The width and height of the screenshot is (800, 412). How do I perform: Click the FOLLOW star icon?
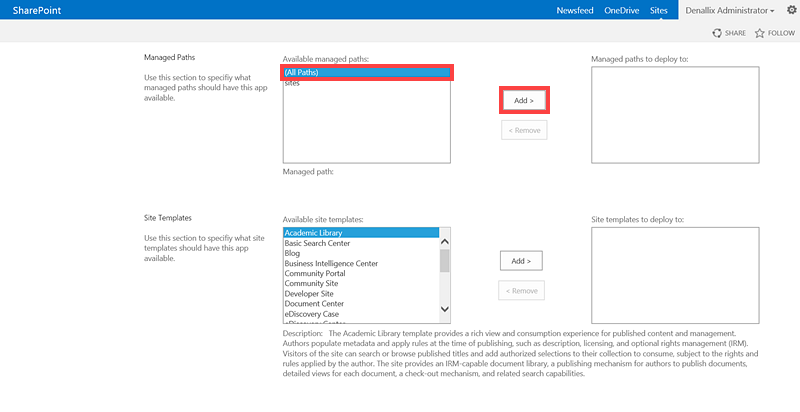click(760, 33)
